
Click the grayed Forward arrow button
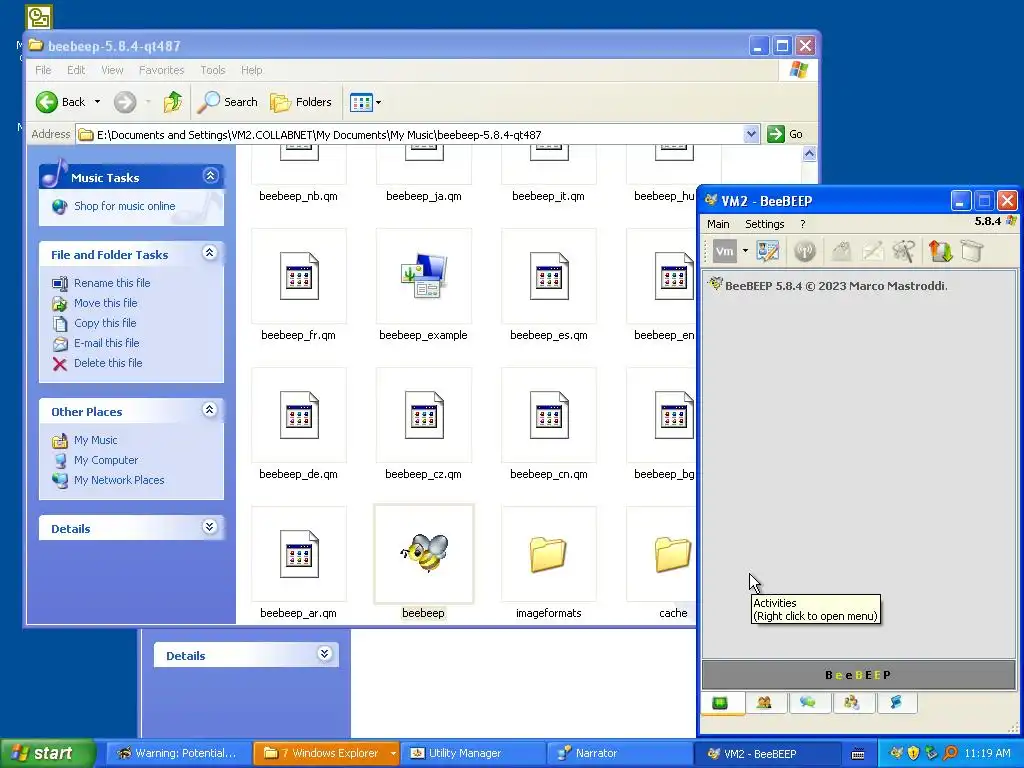125,102
